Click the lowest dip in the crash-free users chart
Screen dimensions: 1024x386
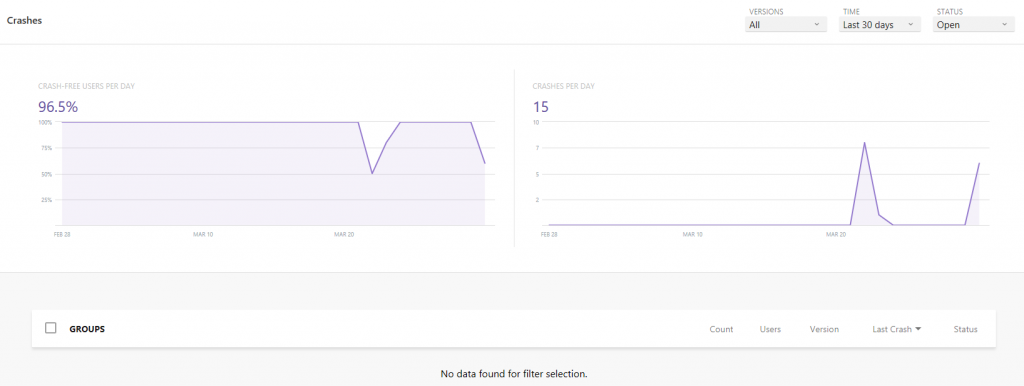click(x=372, y=173)
